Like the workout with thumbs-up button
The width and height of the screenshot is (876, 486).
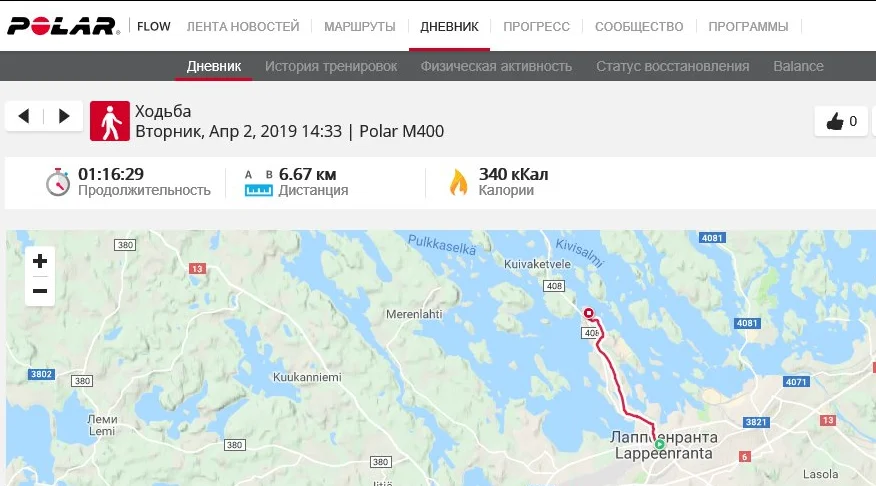click(x=841, y=121)
